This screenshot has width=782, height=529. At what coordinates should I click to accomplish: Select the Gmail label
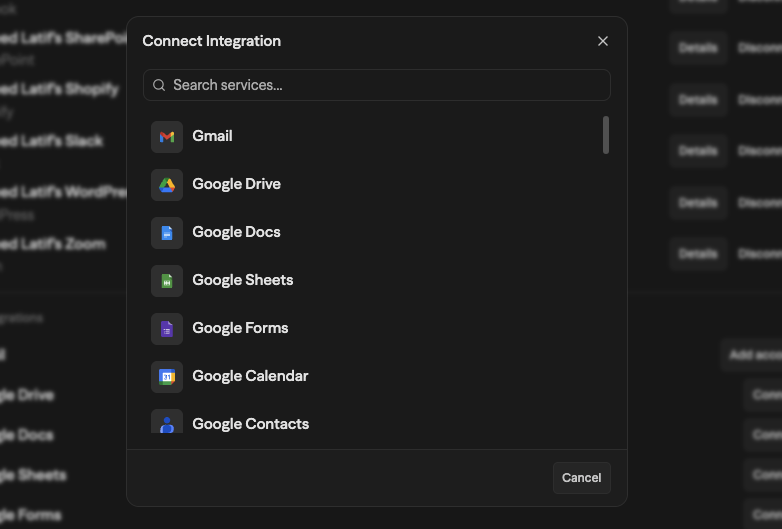tap(212, 136)
